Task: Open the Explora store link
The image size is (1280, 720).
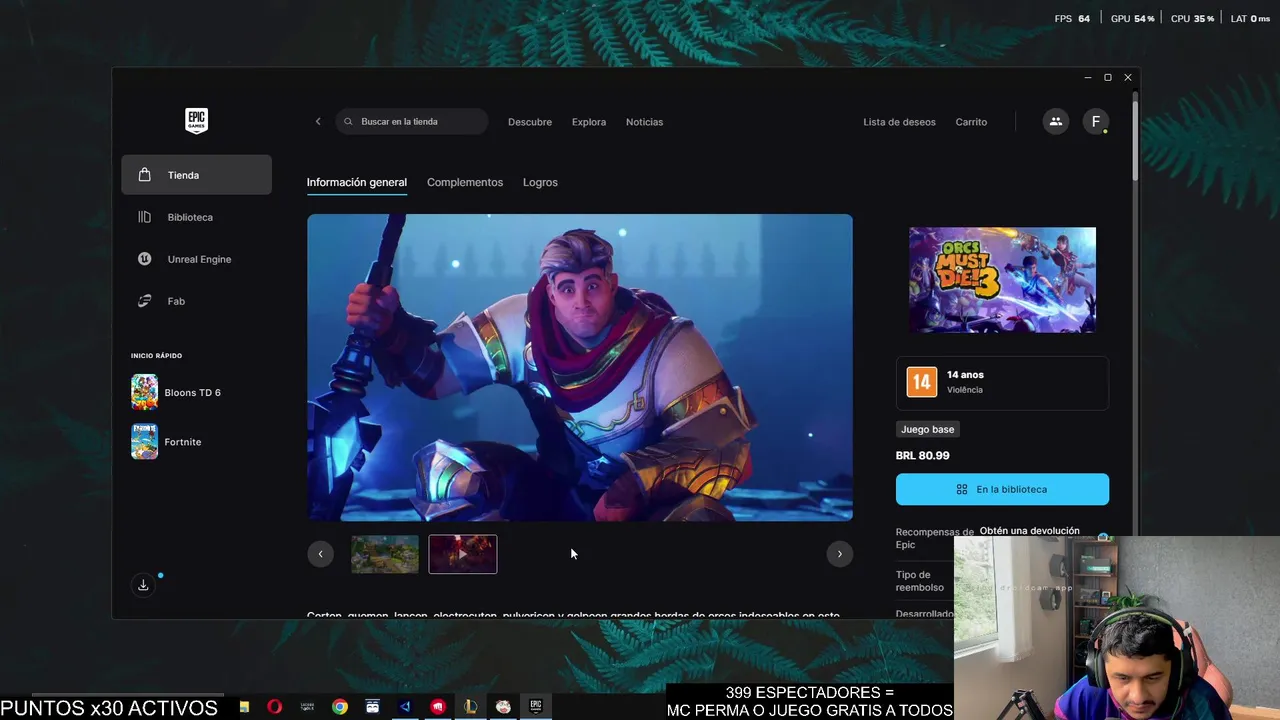Action: (x=589, y=122)
